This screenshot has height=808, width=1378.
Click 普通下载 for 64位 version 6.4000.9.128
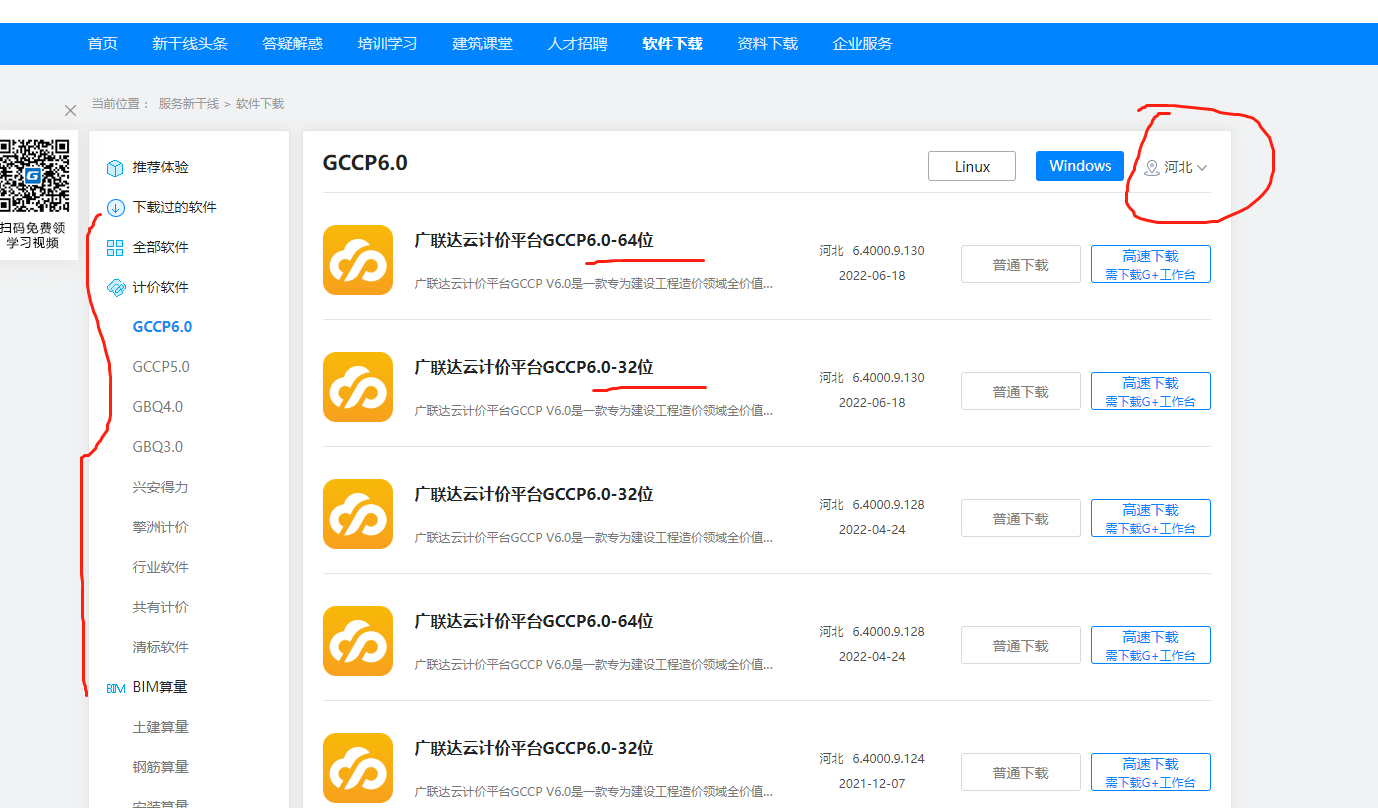[1021, 646]
